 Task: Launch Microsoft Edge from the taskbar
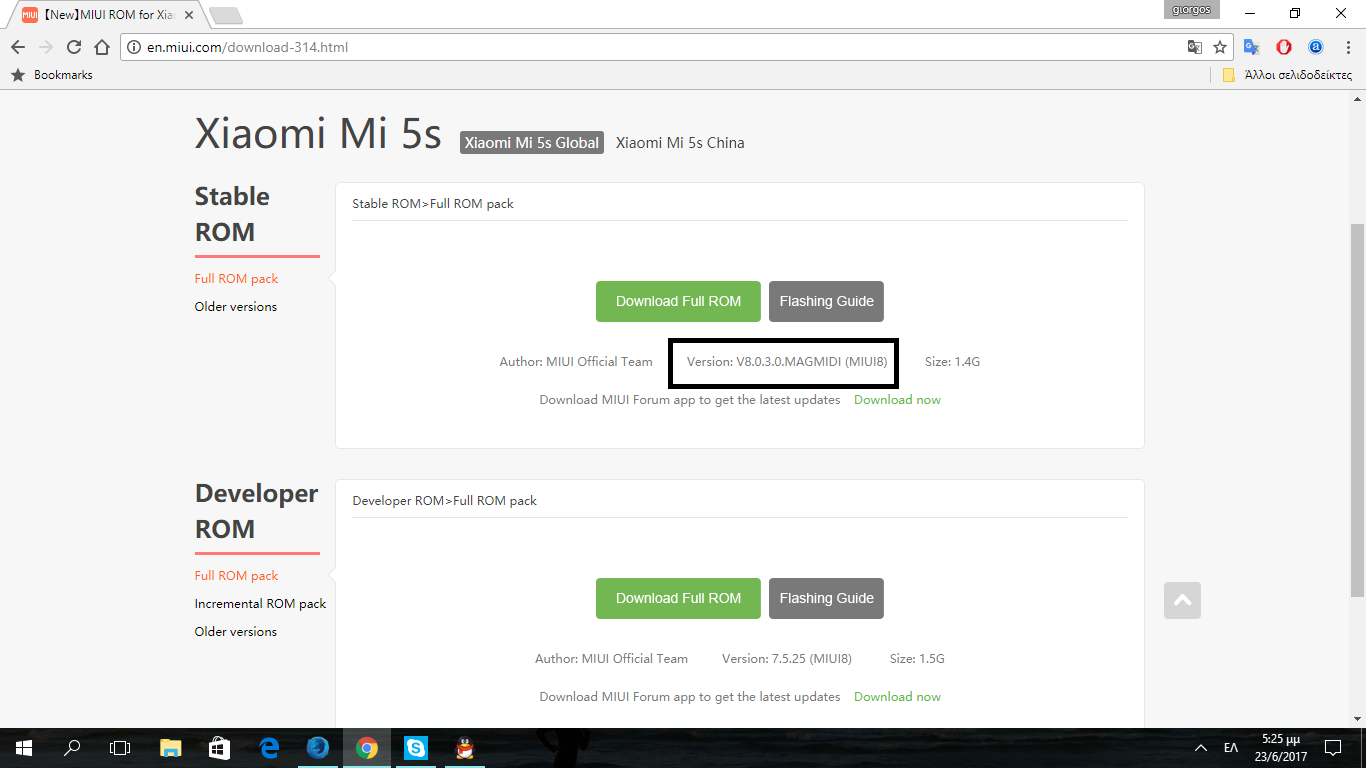[269, 748]
